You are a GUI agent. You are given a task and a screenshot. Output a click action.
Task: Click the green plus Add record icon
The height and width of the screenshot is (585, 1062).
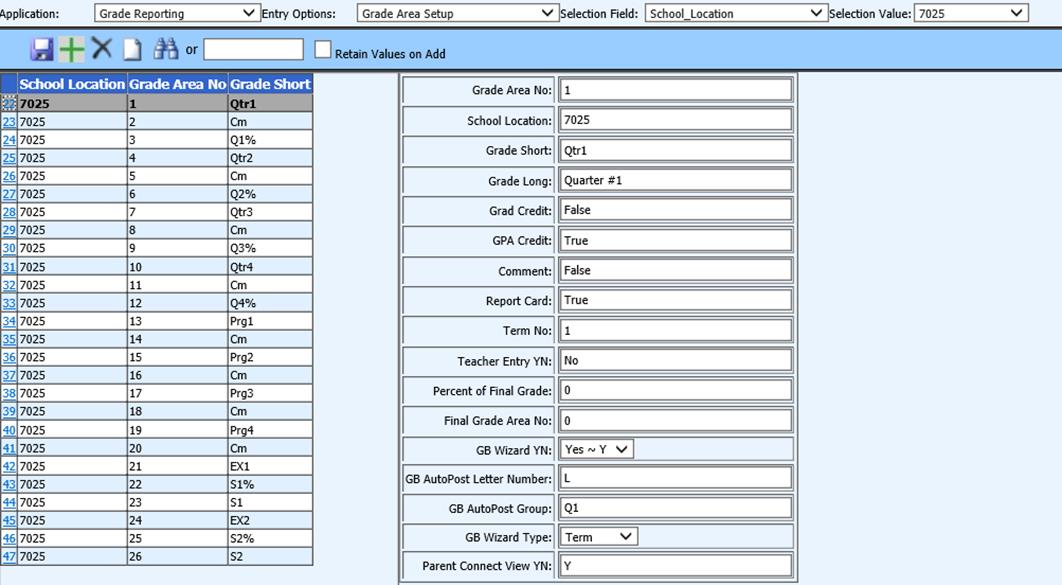pos(71,49)
